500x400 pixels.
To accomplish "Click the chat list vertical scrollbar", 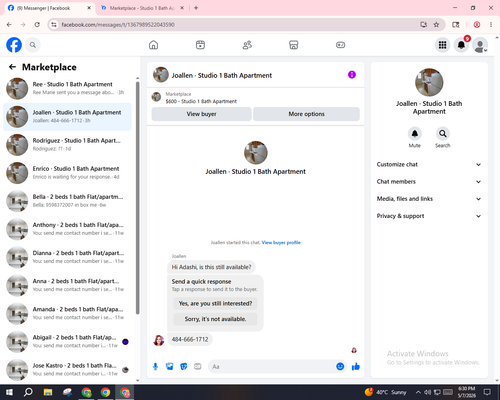I will click(137, 197).
